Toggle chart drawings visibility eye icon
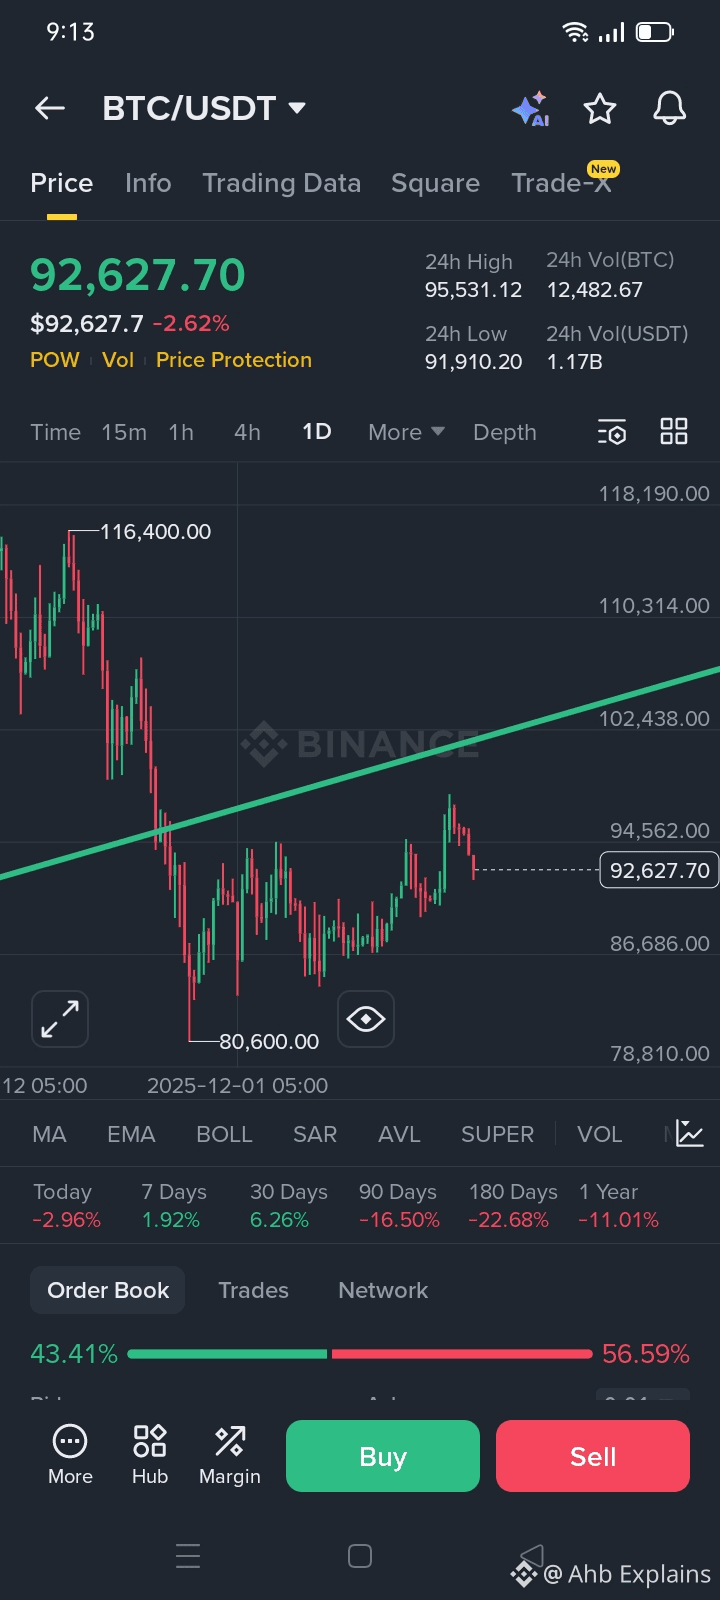The height and width of the screenshot is (1600, 720). pos(366,1019)
